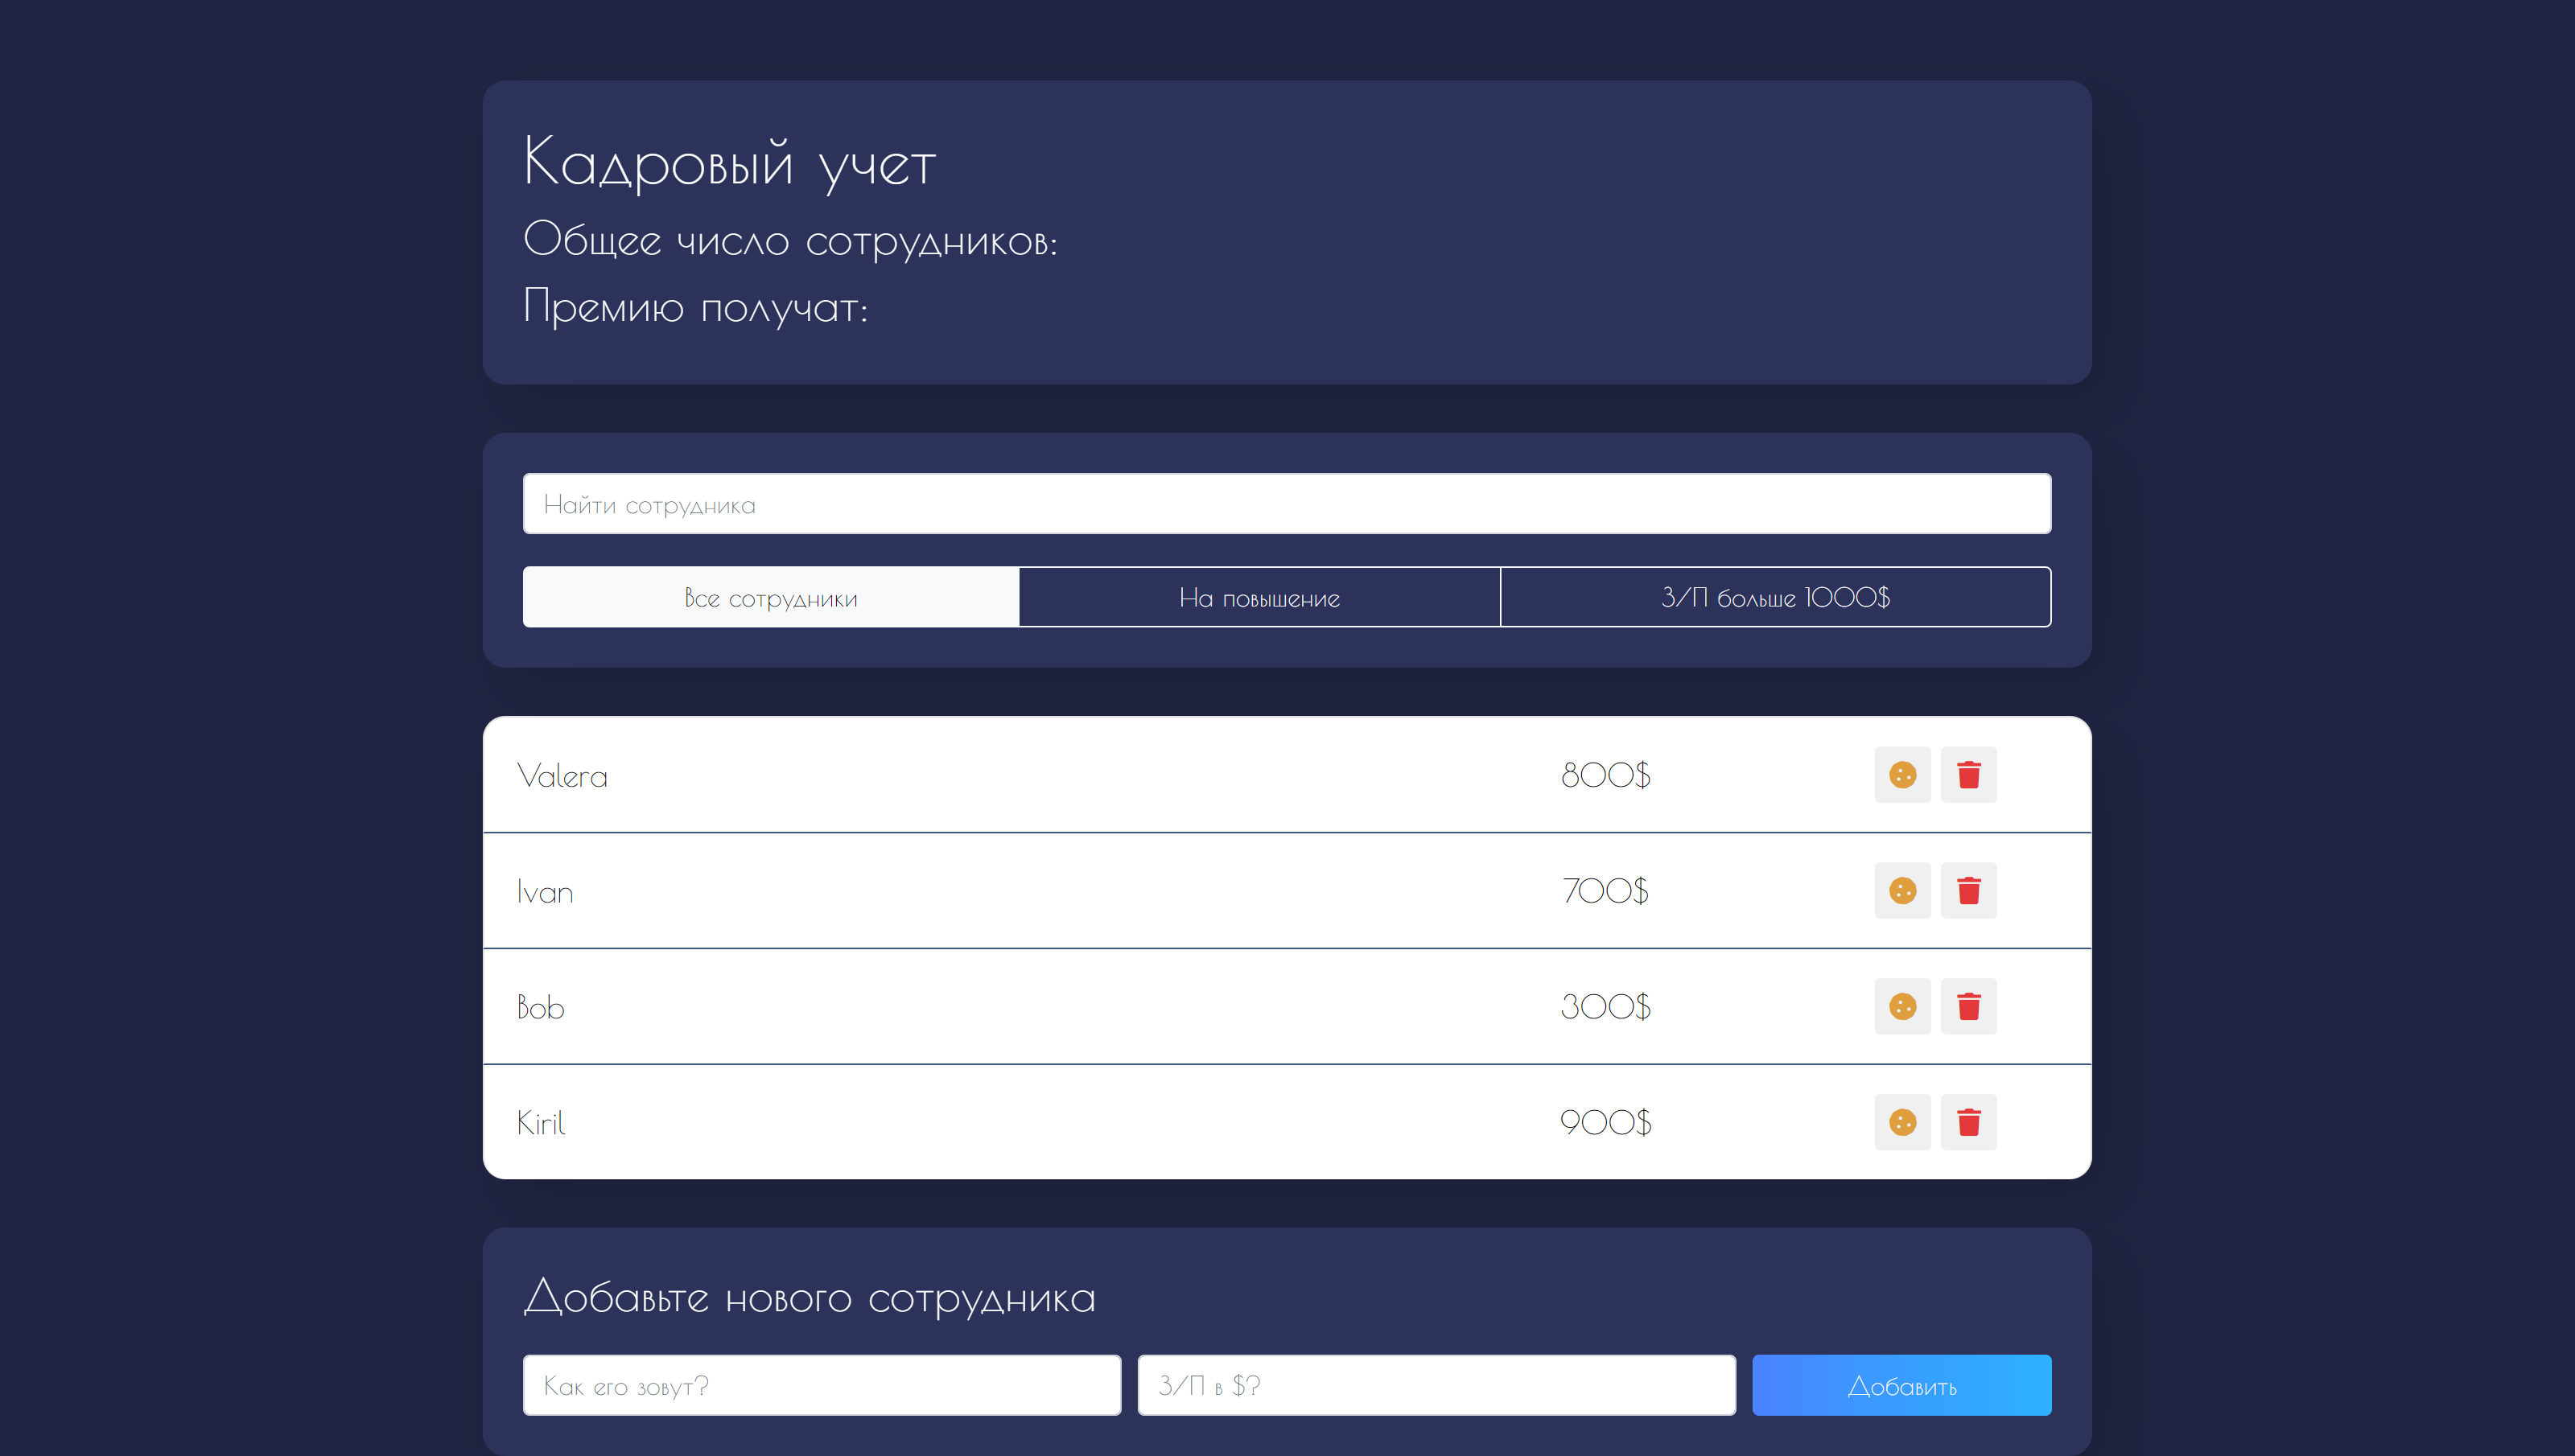Select the cookie icon in Kiril's row
The image size is (2575, 1456).
(x=1902, y=1122)
